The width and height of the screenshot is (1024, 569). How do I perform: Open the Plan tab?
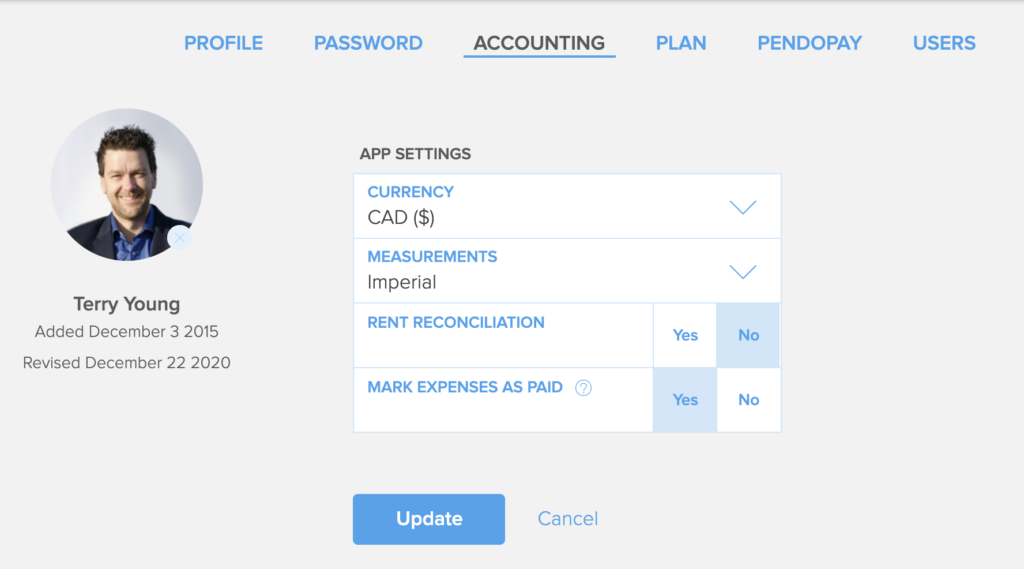point(681,43)
